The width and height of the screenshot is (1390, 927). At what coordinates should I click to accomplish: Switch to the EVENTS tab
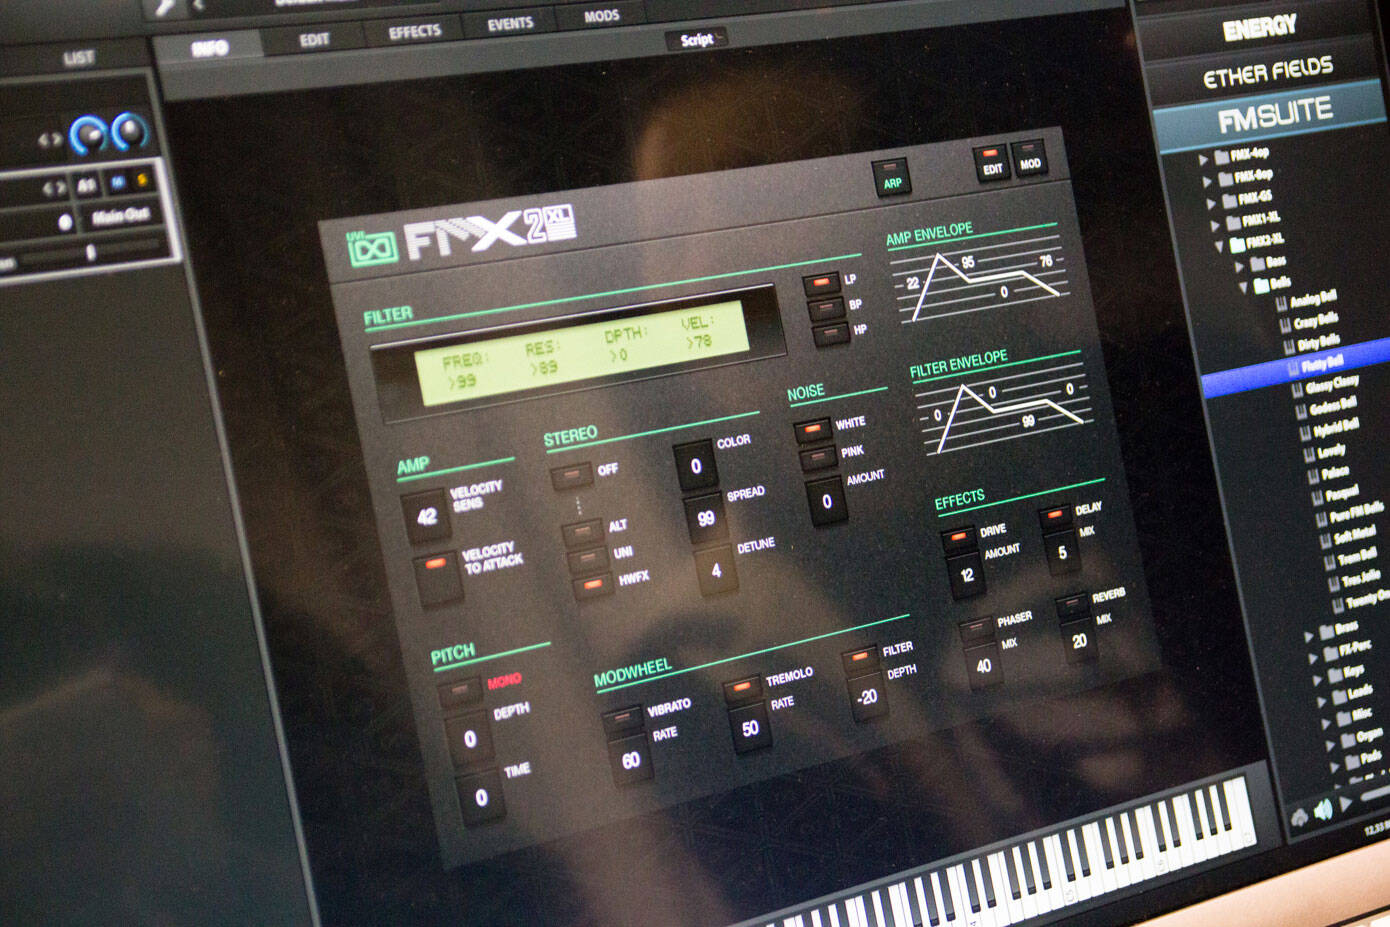click(x=510, y=23)
